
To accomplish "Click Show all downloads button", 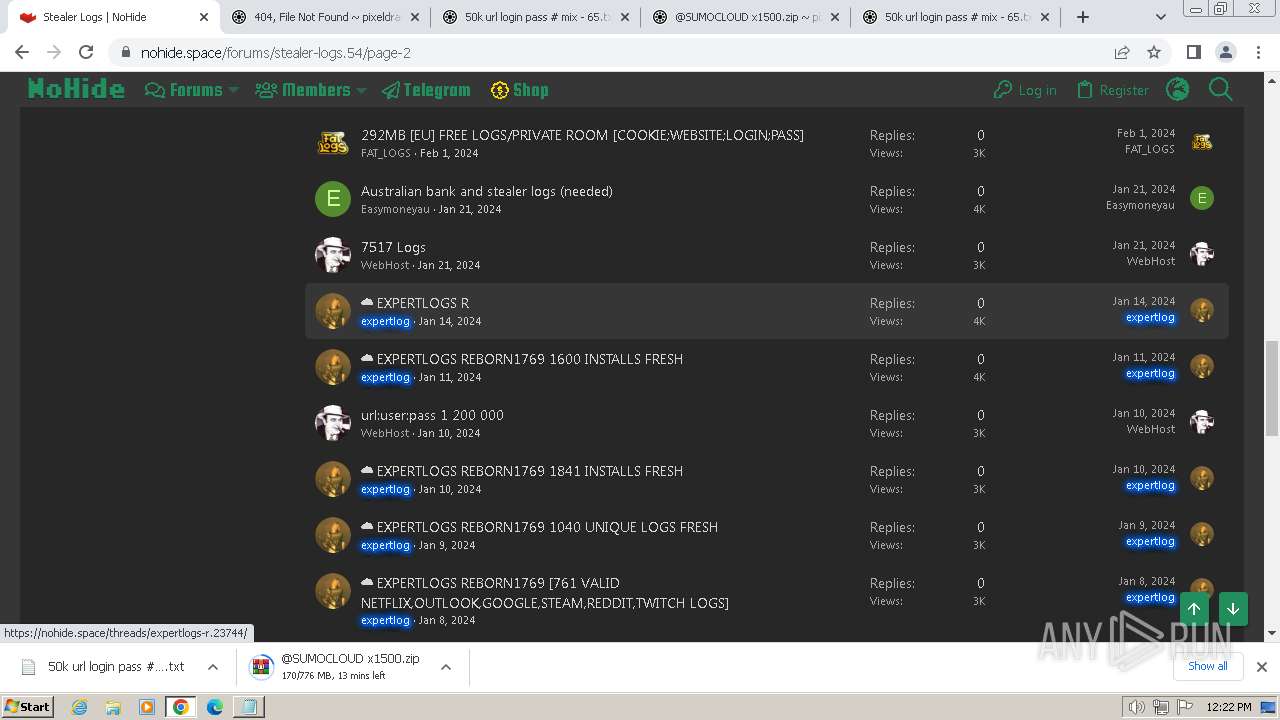I will [x=1207, y=666].
